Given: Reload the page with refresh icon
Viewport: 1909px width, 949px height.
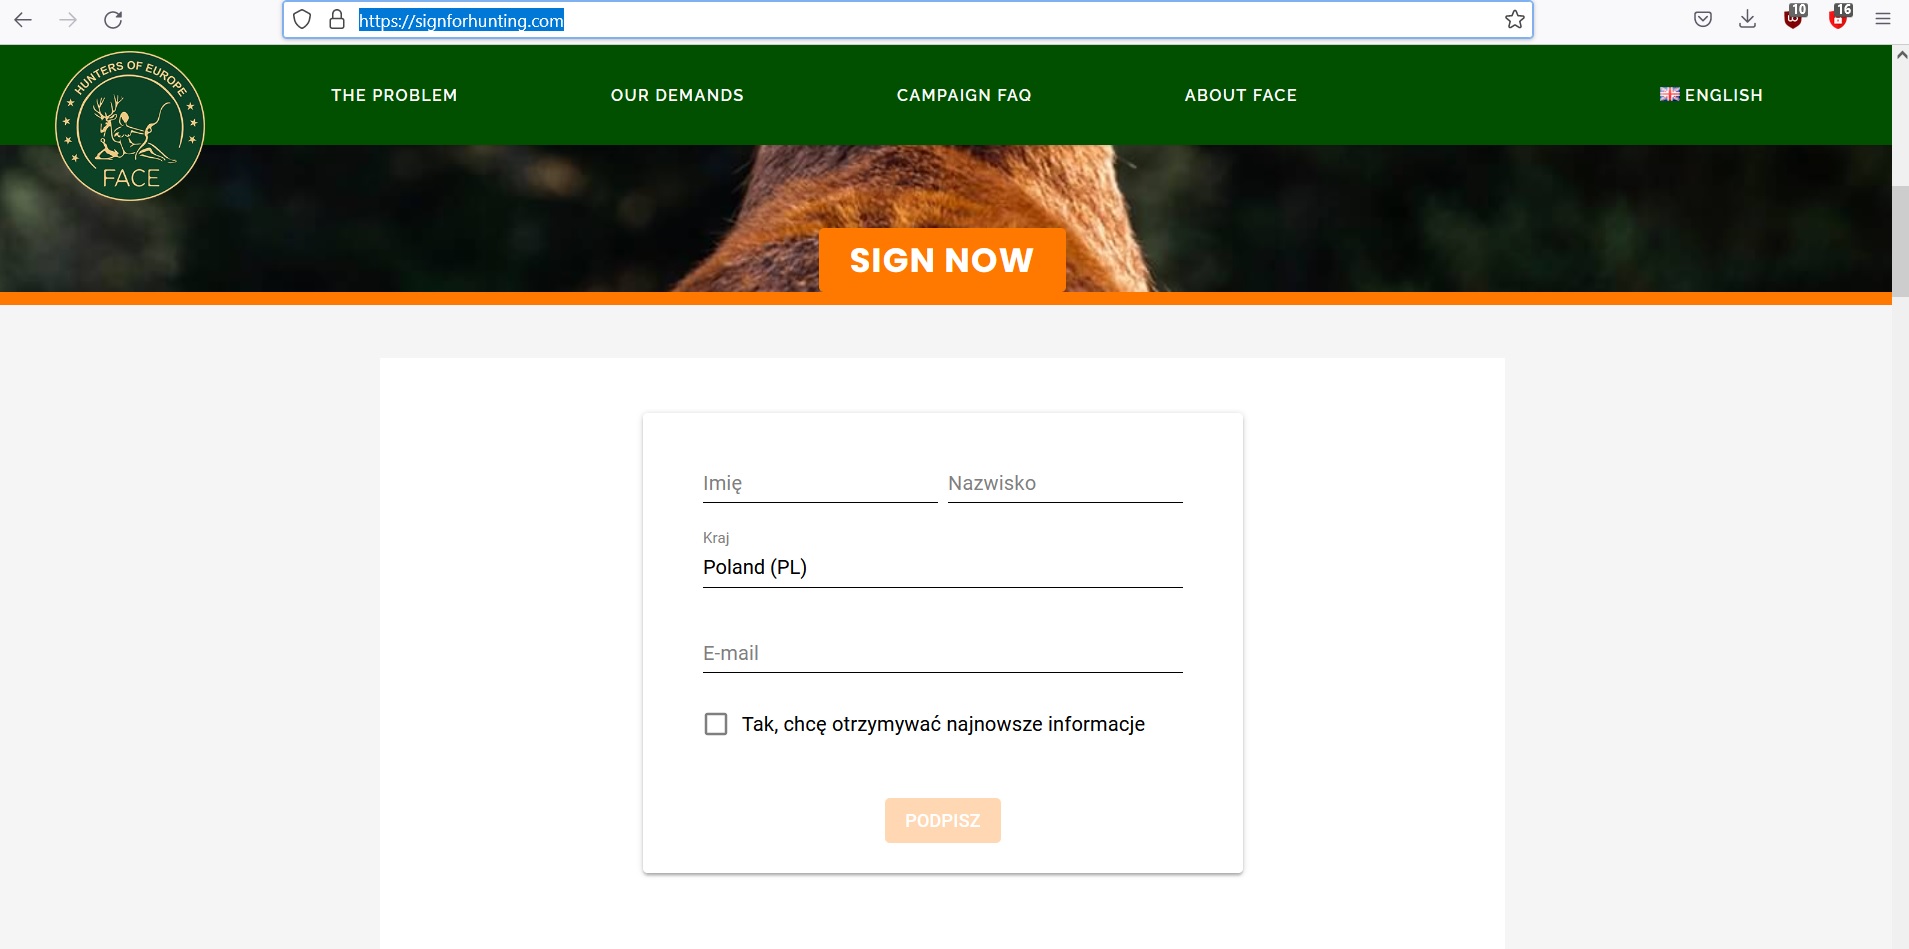Looking at the screenshot, I should pos(113,20).
